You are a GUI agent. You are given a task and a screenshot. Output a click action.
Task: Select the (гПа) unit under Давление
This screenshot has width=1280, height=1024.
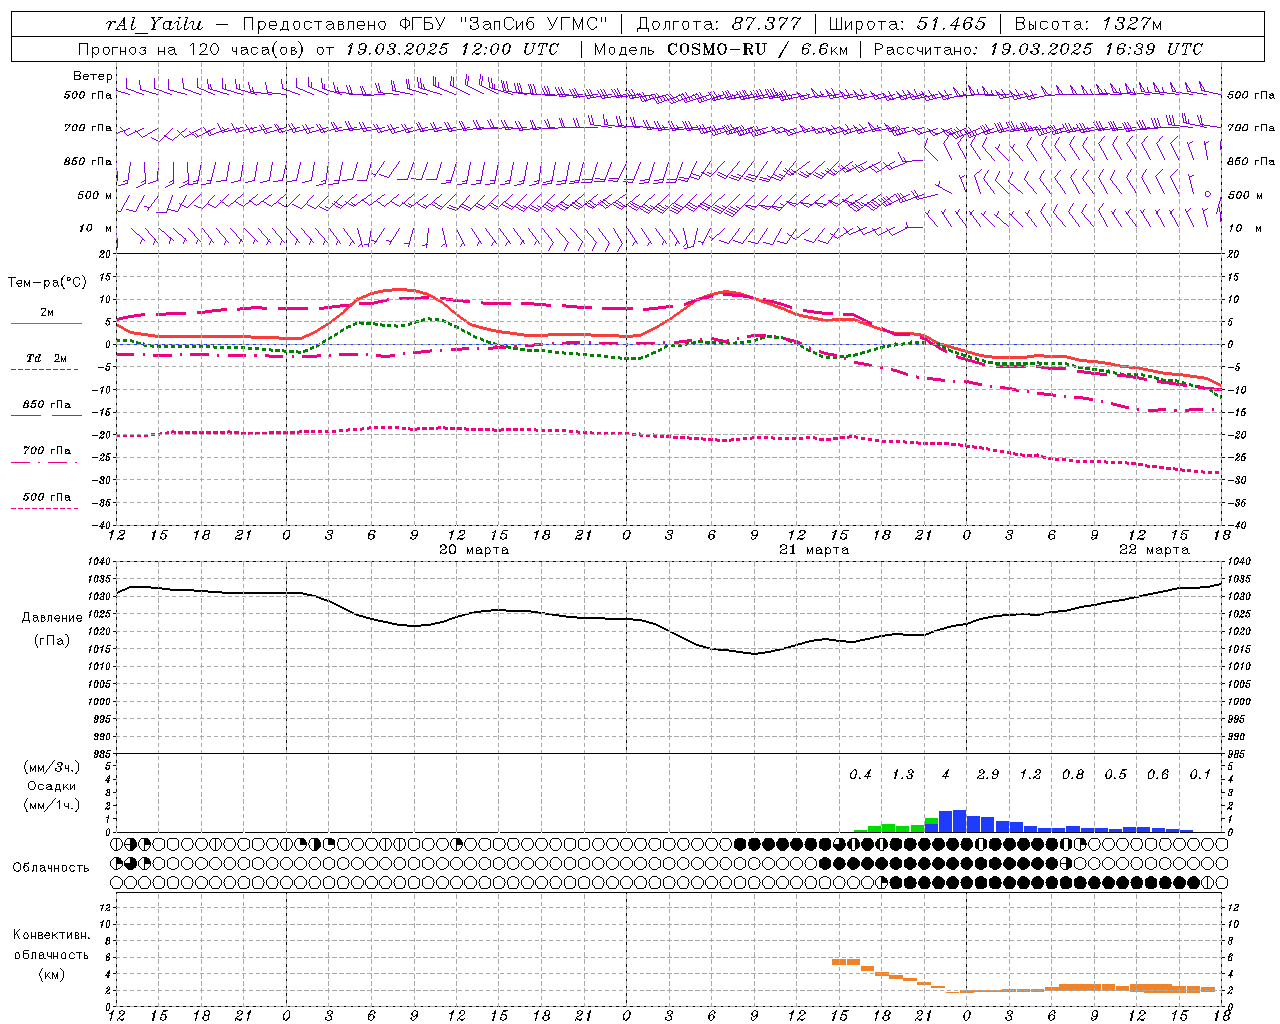pyautogui.click(x=51, y=640)
